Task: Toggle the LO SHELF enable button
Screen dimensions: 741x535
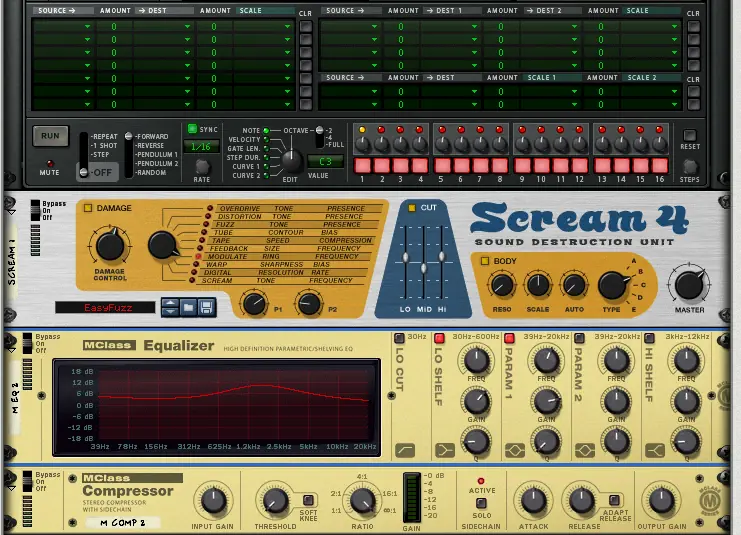Action: click(439, 338)
